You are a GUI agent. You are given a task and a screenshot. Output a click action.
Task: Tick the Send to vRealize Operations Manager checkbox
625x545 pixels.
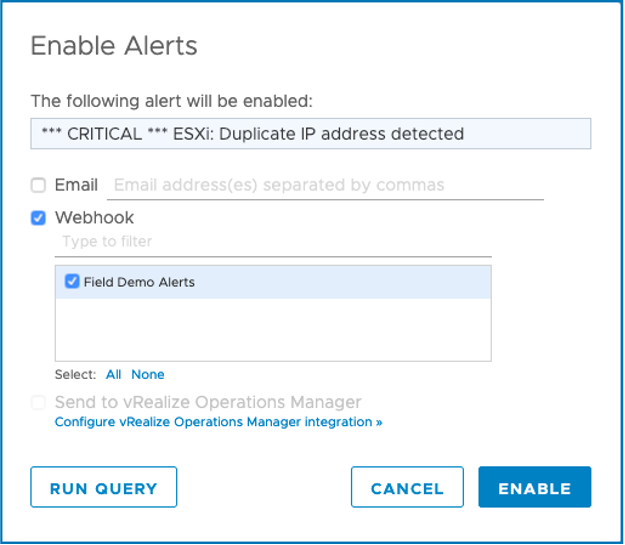point(38,402)
